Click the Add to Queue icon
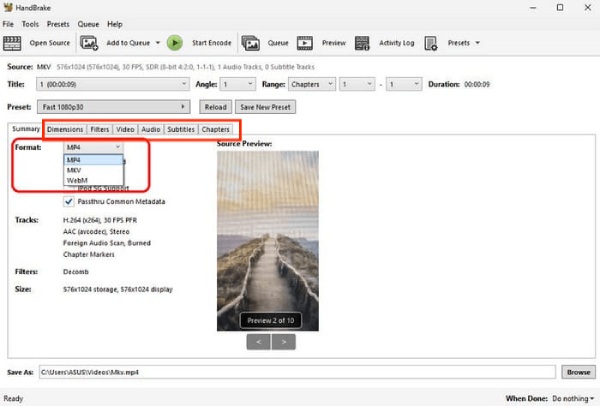 pyautogui.click(x=89, y=43)
